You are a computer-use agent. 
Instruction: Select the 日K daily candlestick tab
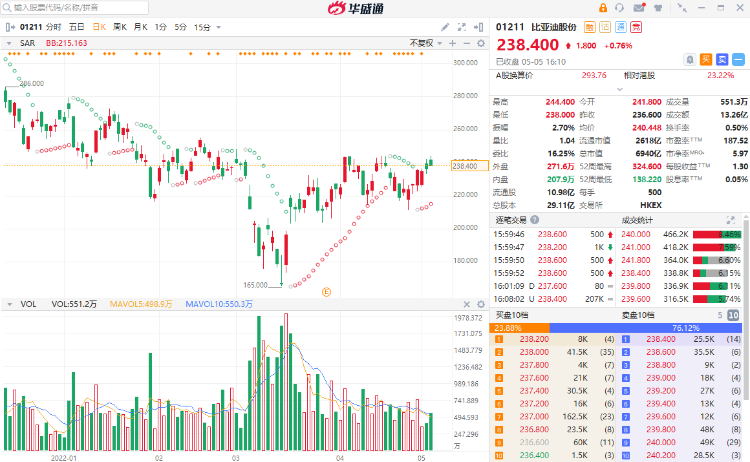pos(99,27)
